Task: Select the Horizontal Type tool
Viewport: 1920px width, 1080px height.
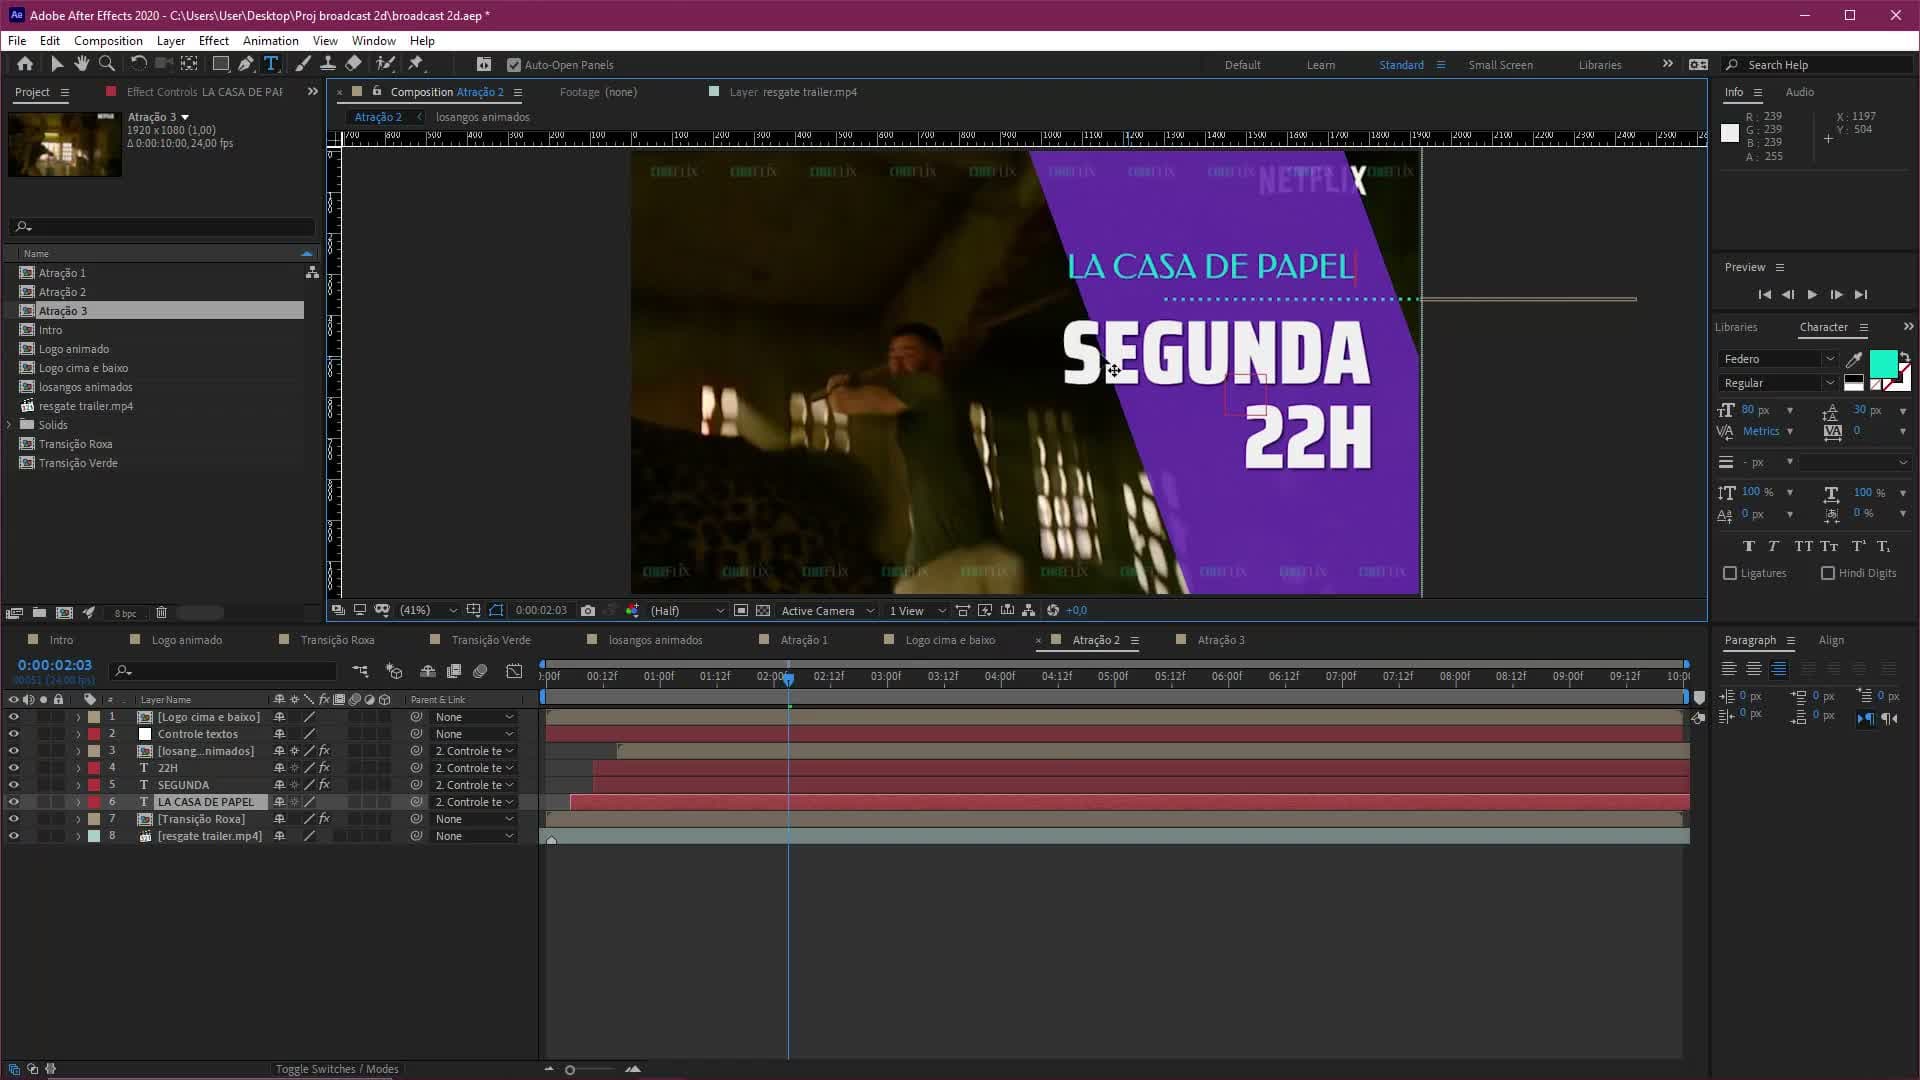Action: [x=271, y=64]
